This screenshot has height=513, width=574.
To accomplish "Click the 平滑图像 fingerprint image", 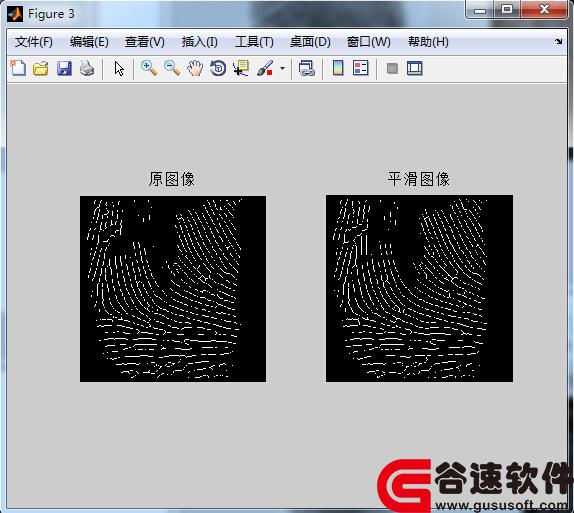I will click(419, 289).
